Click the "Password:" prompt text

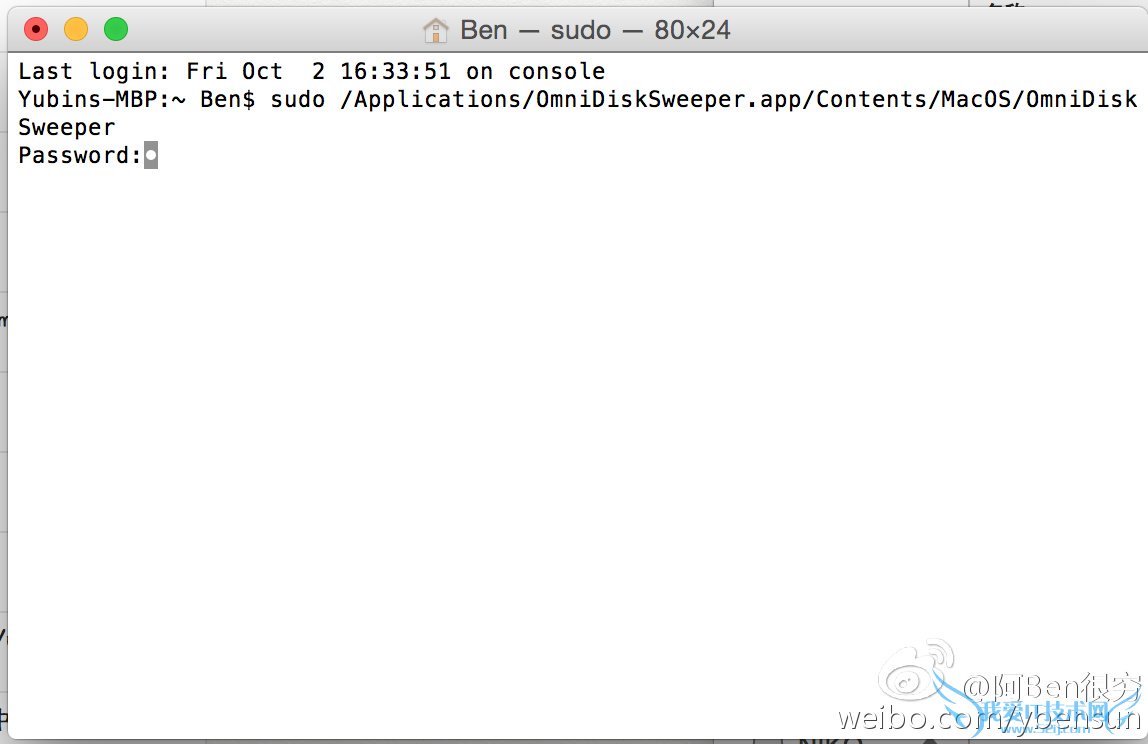point(80,156)
